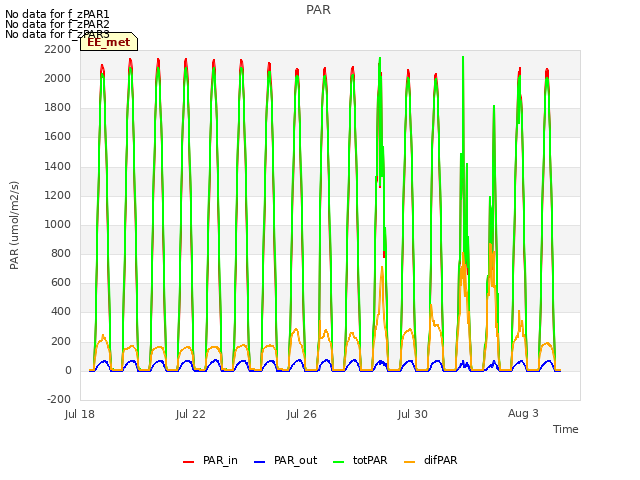
Task: Click the 'No data for f_zPAR1' message
Action: coord(57,15)
